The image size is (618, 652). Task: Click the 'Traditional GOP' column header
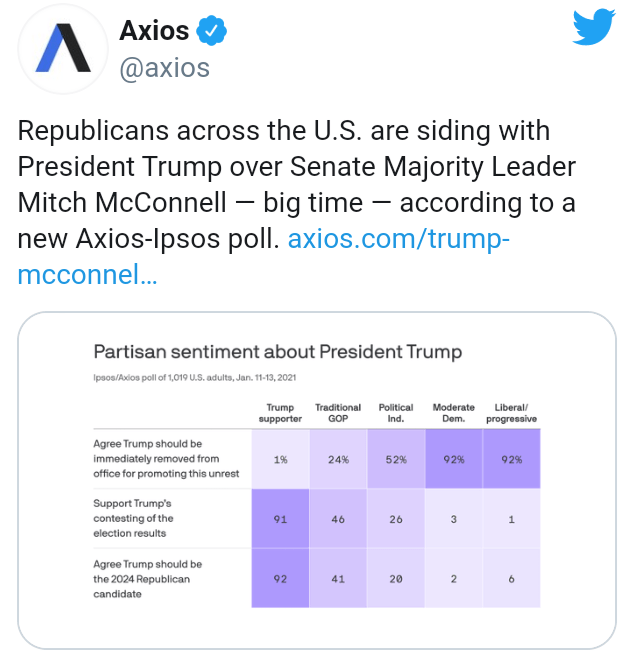coord(338,413)
